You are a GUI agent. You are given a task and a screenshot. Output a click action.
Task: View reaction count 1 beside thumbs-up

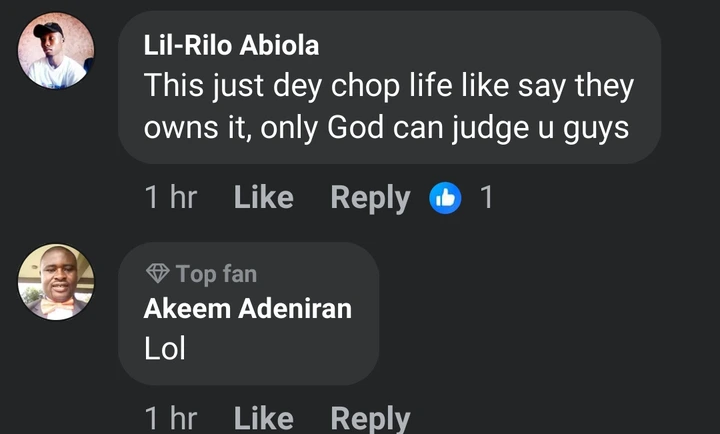[x=486, y=197]
